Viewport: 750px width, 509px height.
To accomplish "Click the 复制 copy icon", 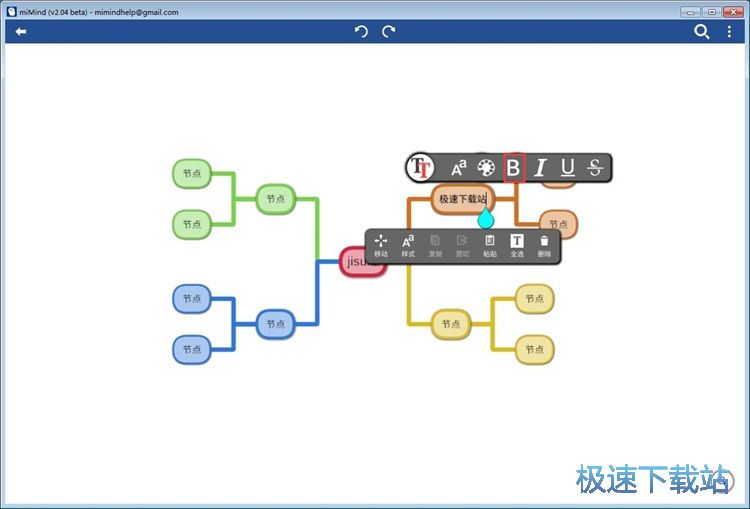I will point(435,246).
